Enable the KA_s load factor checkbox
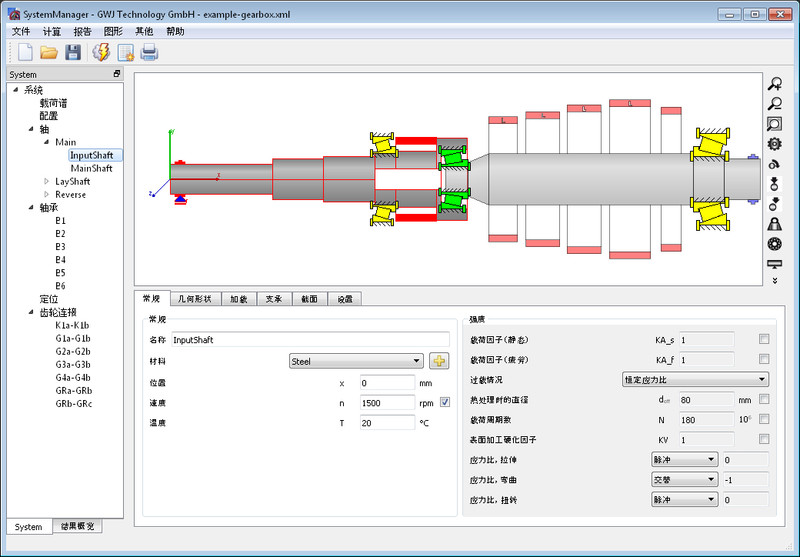Viewport: 800px width, 557px height. (x=764, y=339)
